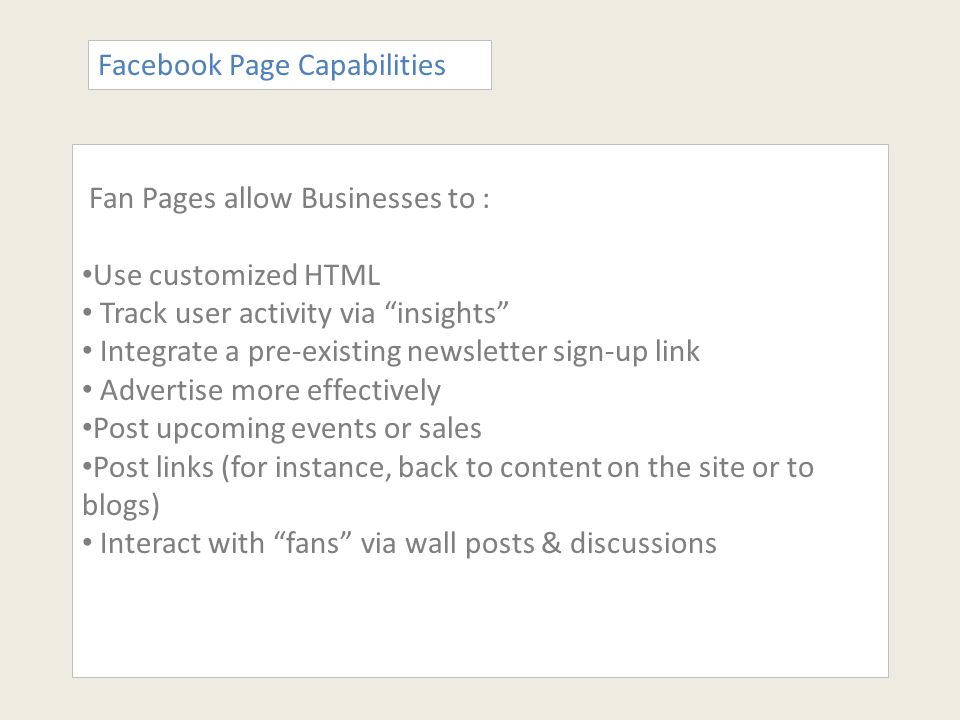Click the Post upcoming events or sales bullet
This screenshot has width=960, height=720.
point(282,429)
